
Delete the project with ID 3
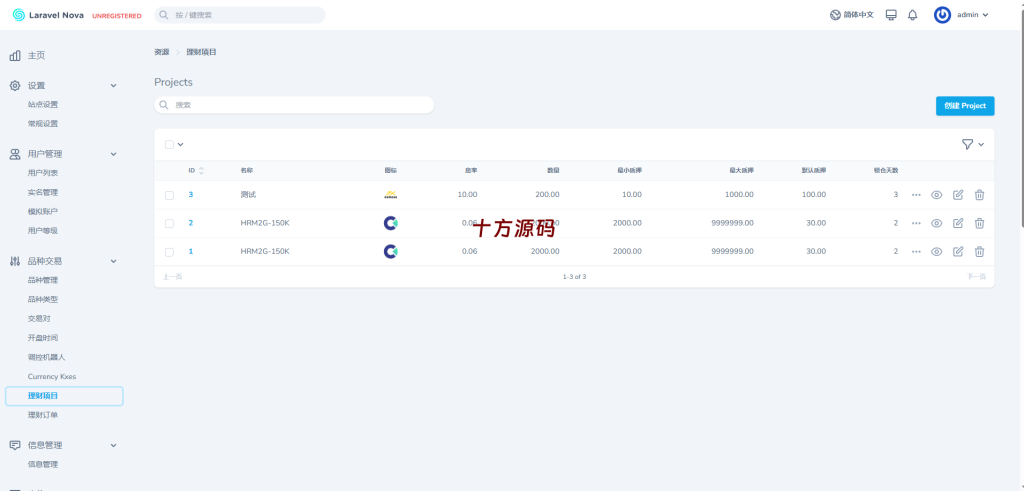(x=980, y=195)
